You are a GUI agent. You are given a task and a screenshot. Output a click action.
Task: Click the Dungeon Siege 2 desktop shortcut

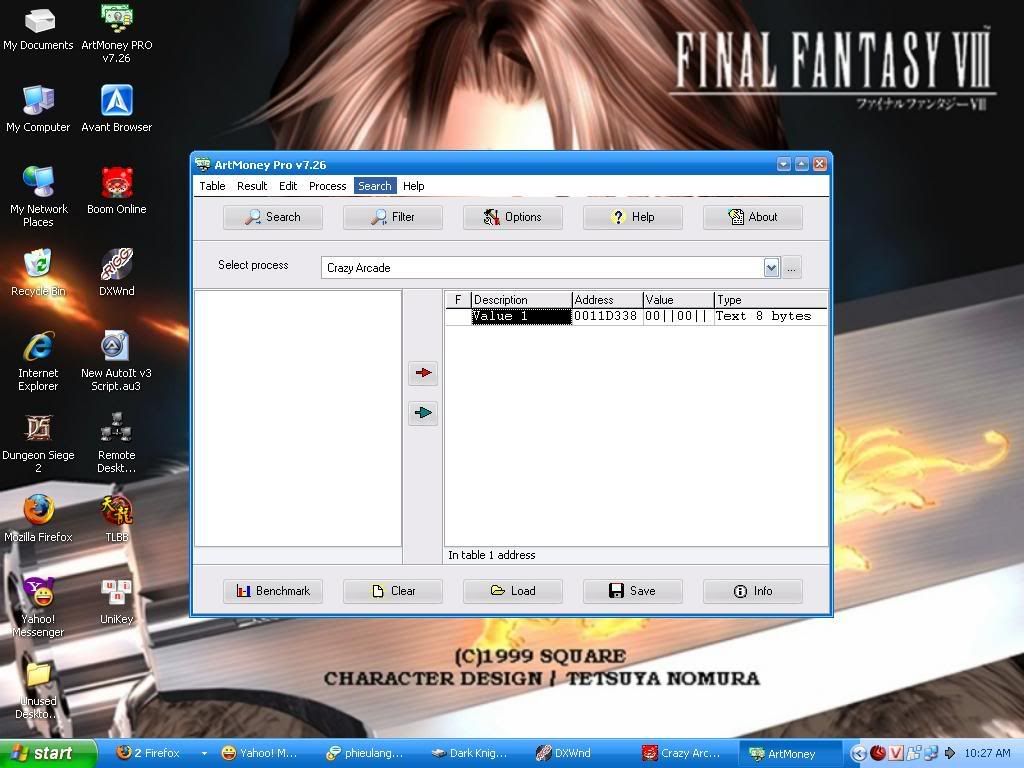39,443
